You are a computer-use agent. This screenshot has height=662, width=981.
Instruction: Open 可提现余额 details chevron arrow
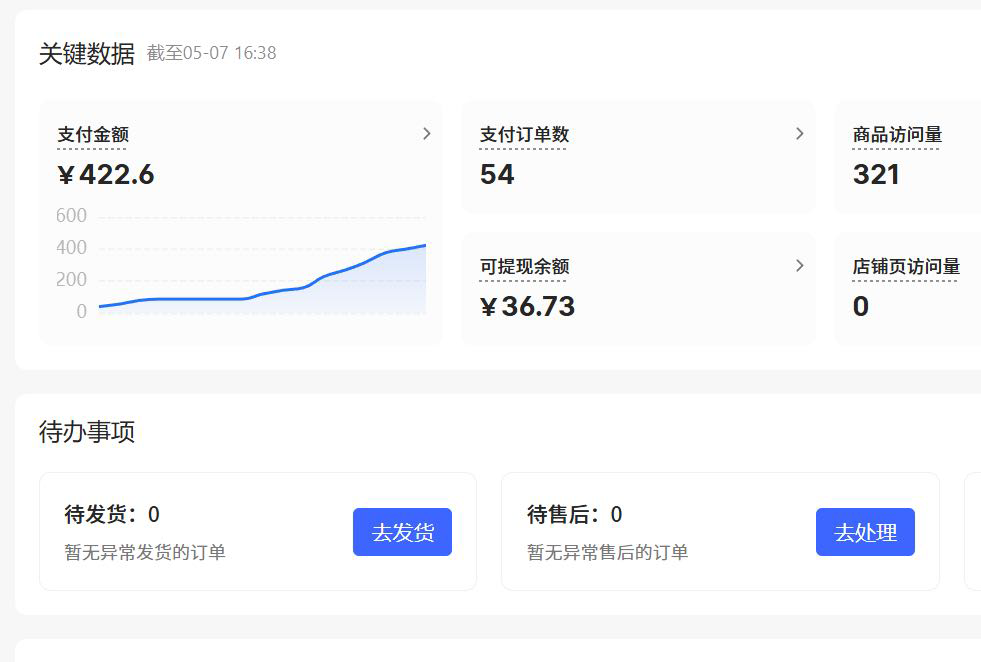[x=800, y=266]
